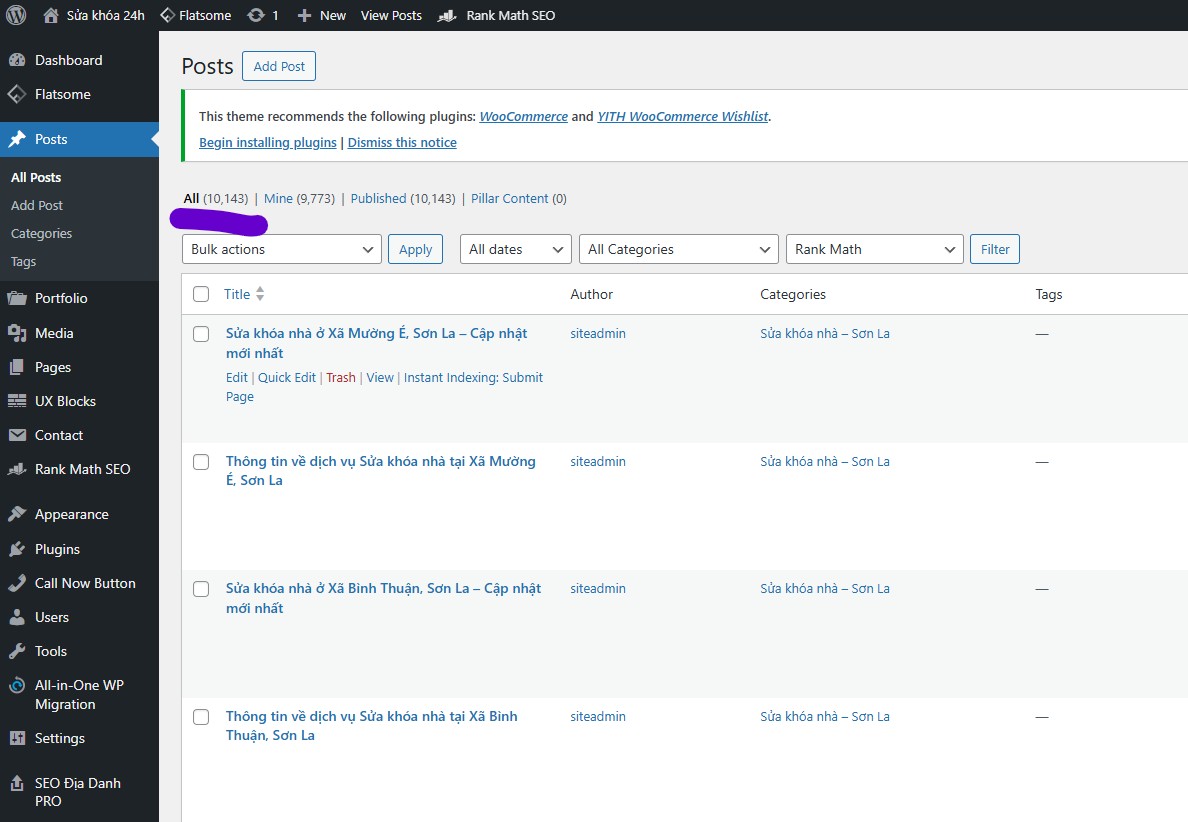Viewport: 1188px width, 822px height.
Task: Switch to the Published posts view
Action: (x=378, y=198)
